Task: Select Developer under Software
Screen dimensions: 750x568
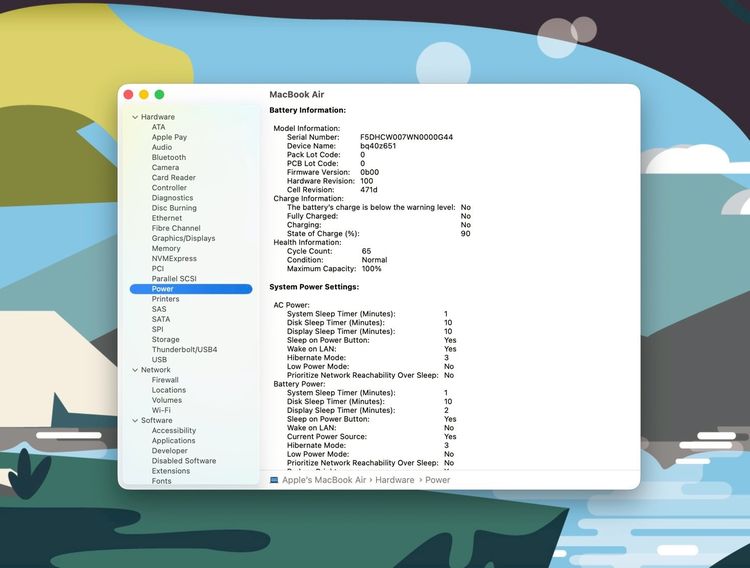Action: 170,451
